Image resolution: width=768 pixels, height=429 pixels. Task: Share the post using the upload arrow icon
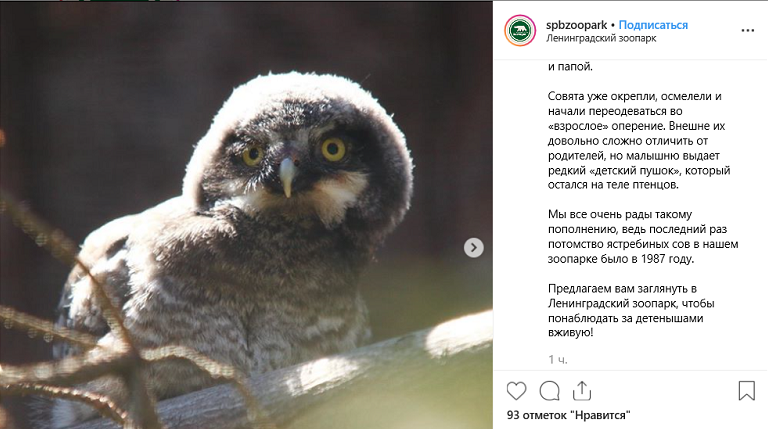pyautogui.click(x=582, y=391)
